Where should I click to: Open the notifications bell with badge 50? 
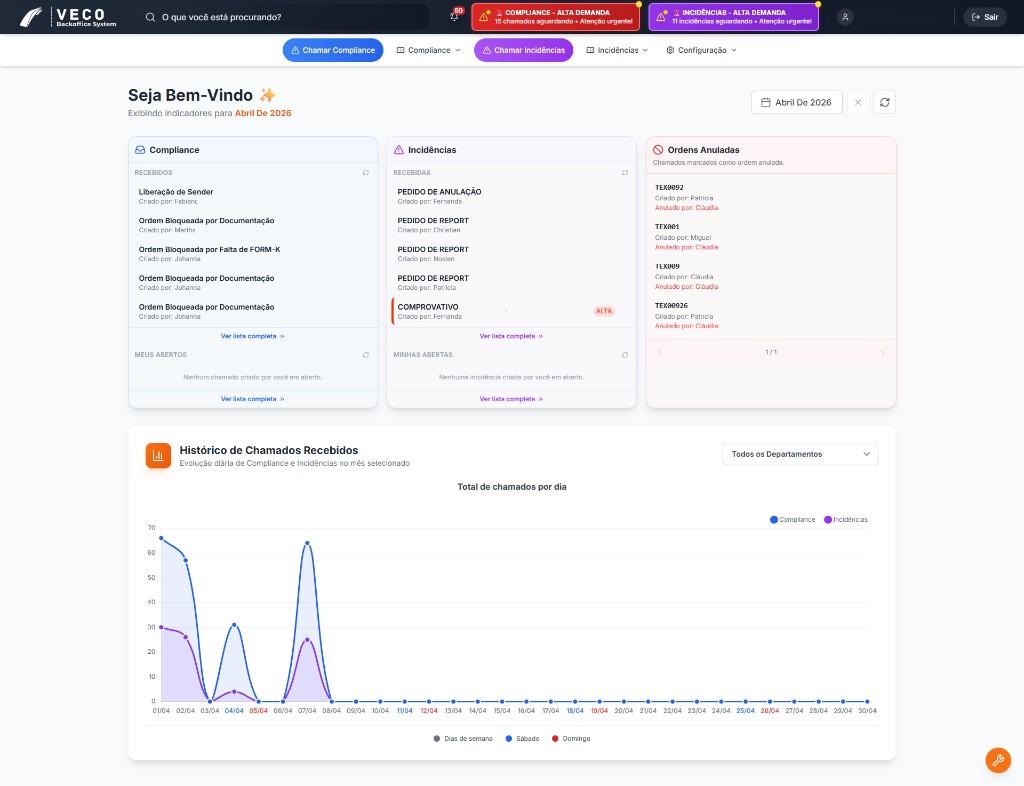coord(455,17)
